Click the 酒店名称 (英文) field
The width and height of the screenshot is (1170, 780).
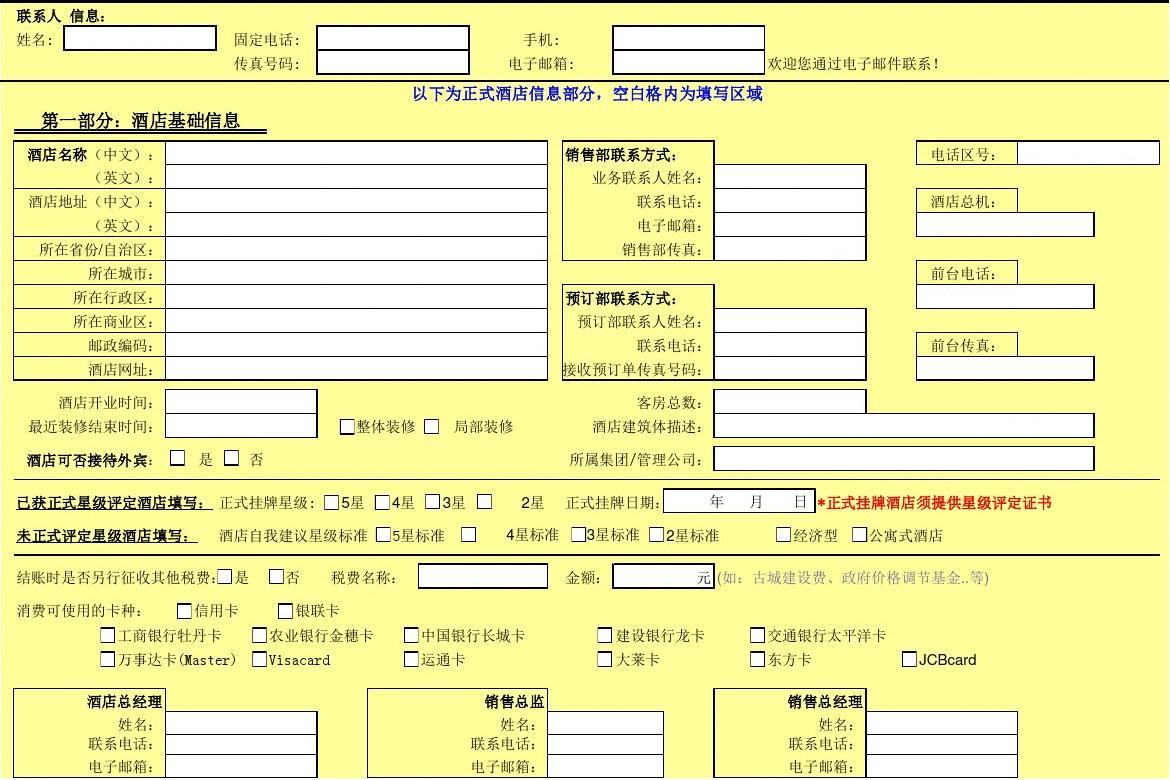click(x=357, y=177)
